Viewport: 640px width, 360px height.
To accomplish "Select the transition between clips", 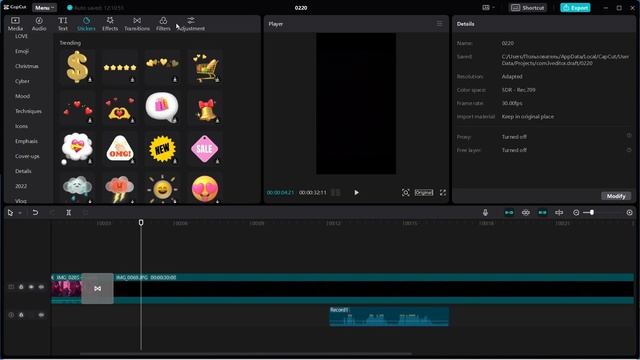I will point(98,289).
